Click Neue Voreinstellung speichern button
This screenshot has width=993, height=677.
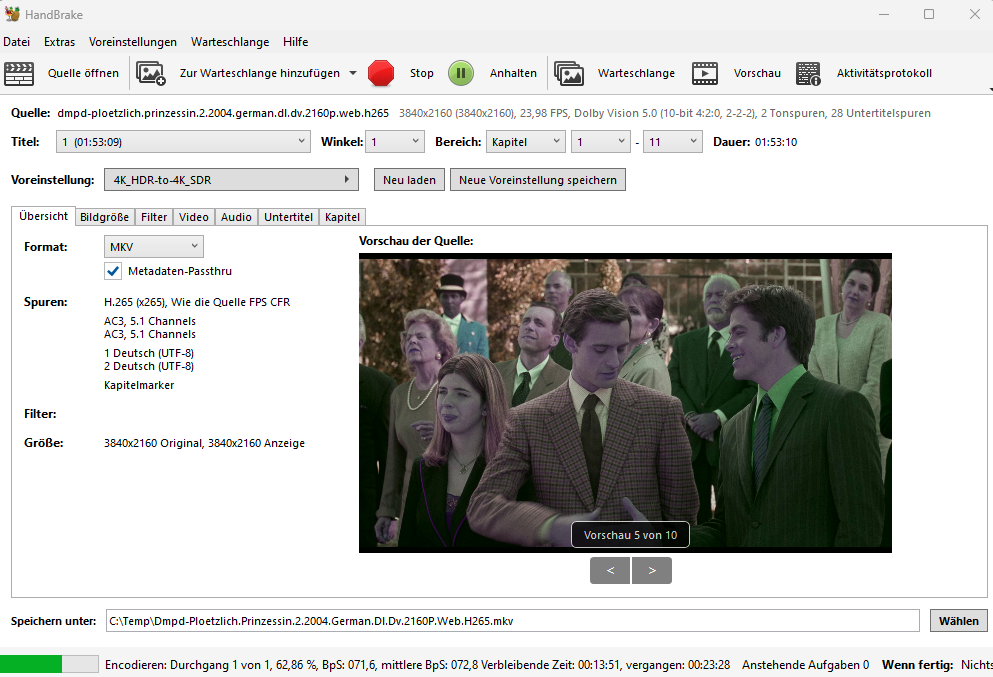tap(538, 180)
